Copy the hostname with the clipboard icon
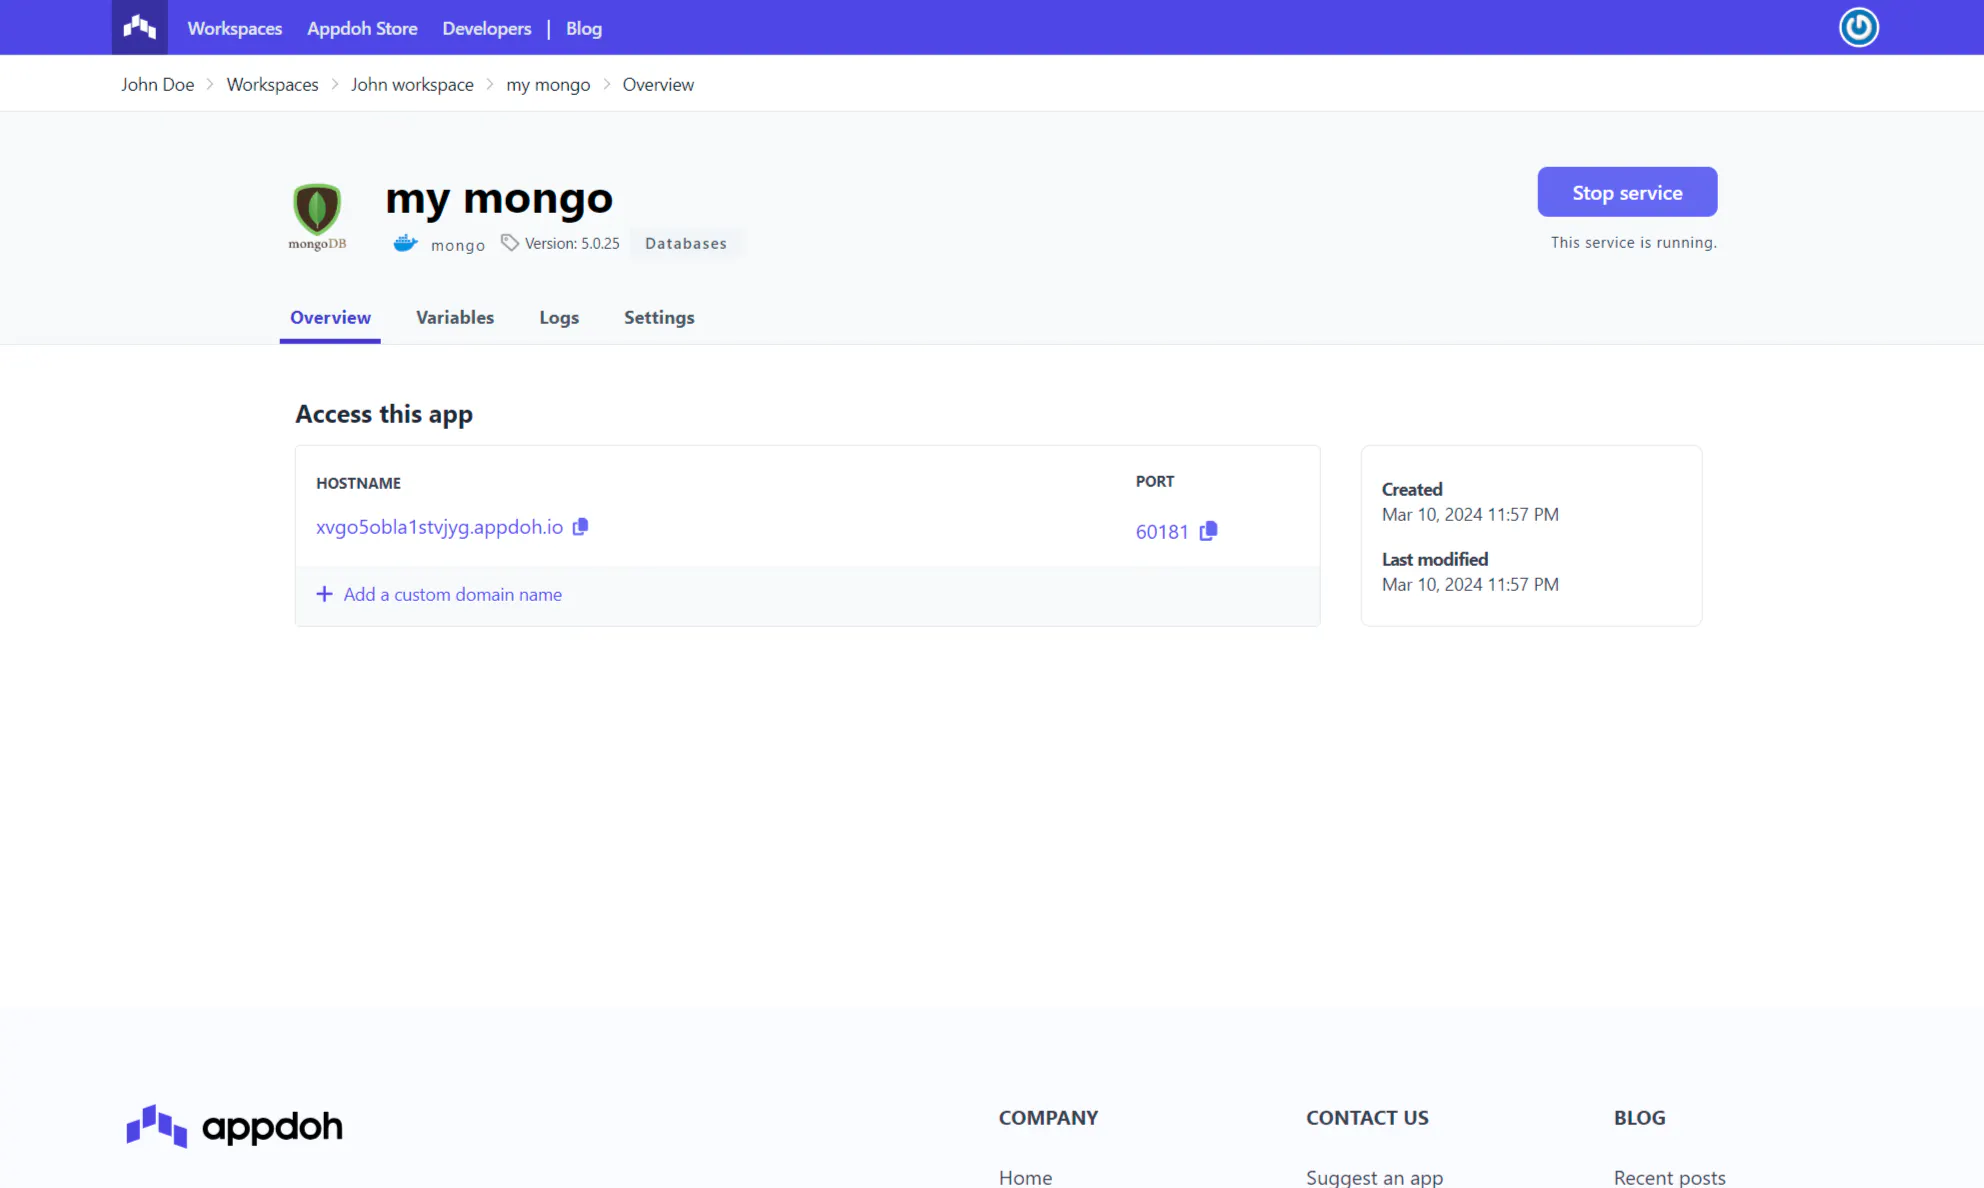The image size is (1984, 1188). [580, 526]
